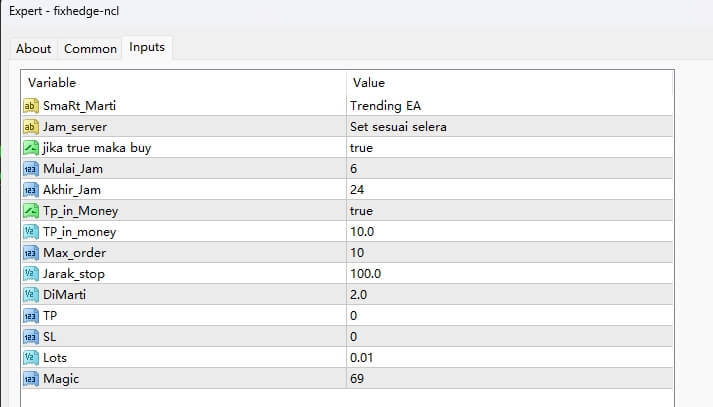Click the Value column header
The width and height of the screenshot is (713, 407).
click(367, 83)
